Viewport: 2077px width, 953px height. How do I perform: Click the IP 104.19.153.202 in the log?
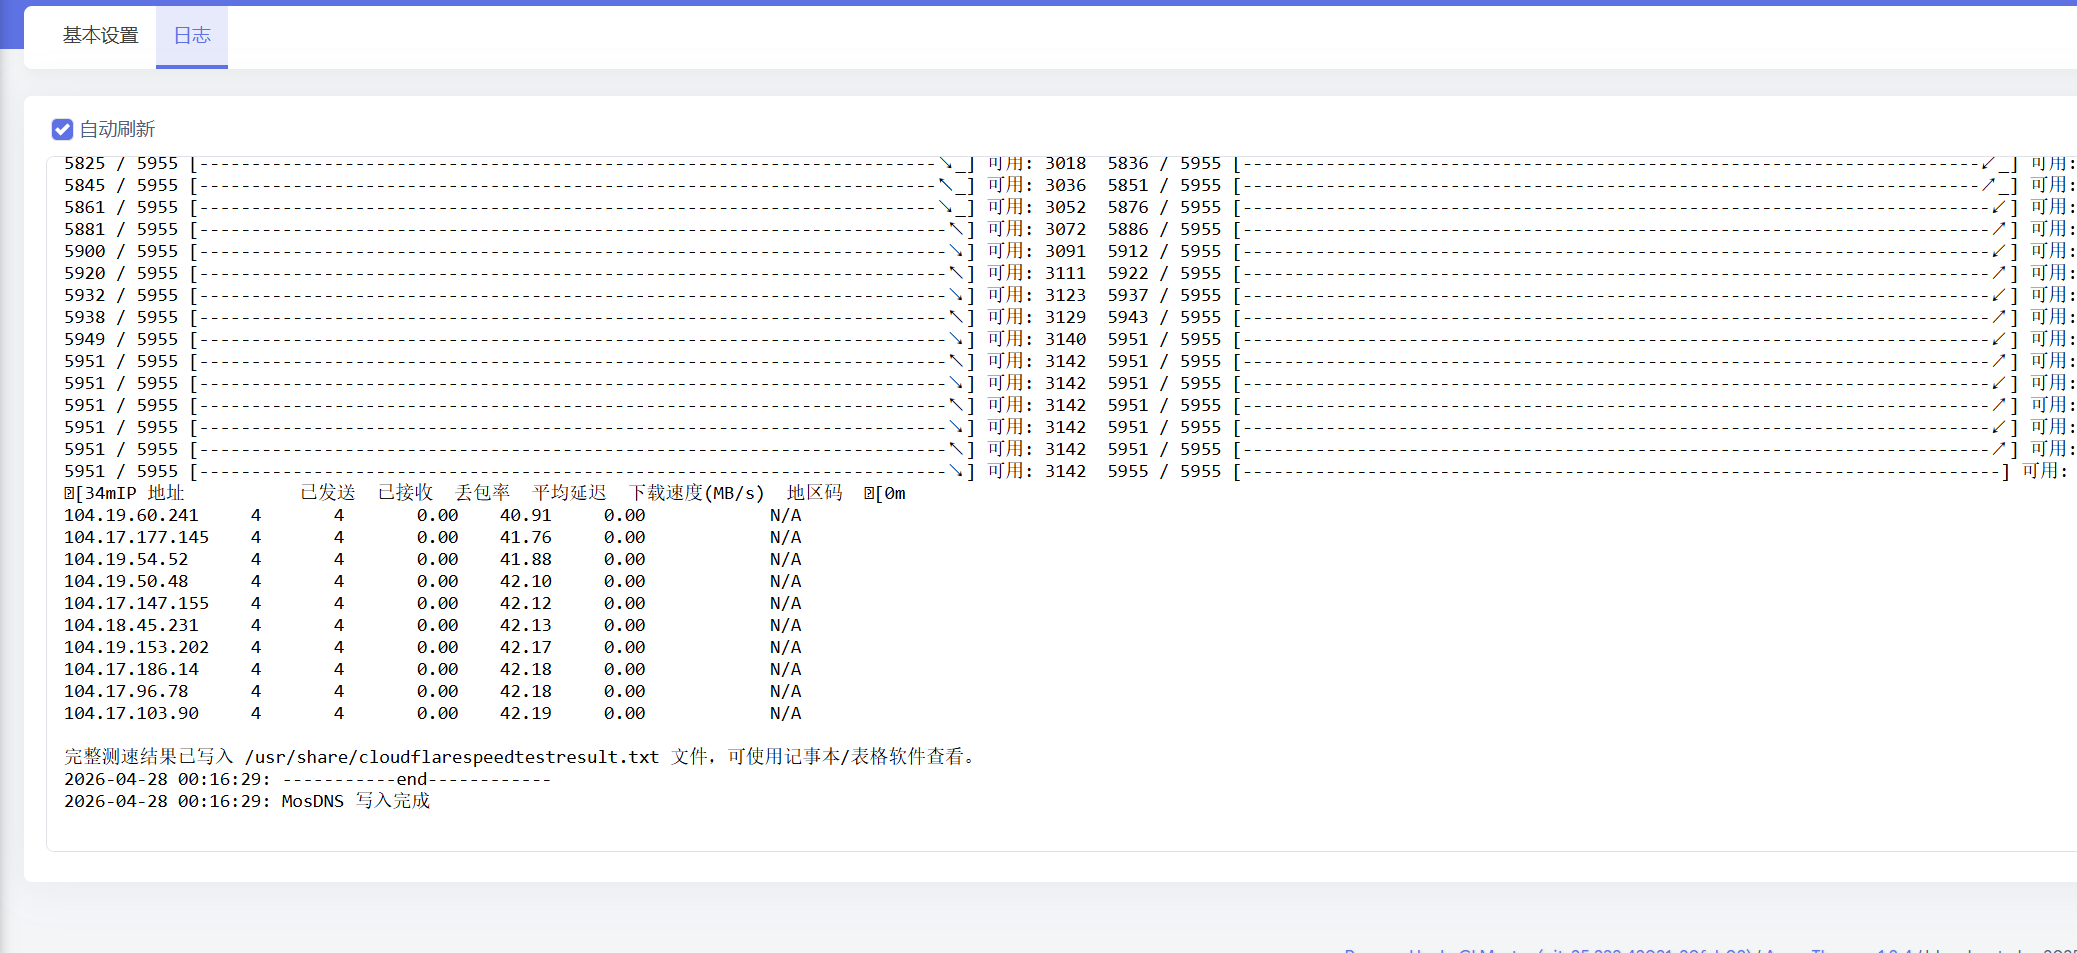(x=136, y=647)
